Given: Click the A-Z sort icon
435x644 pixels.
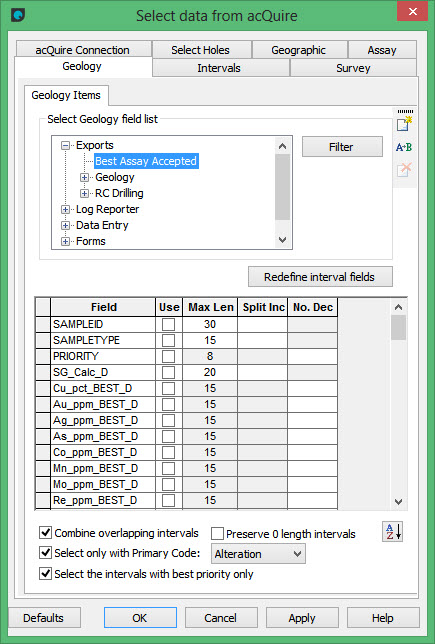Looking at the screenshot, I should (x=393, y=532).
